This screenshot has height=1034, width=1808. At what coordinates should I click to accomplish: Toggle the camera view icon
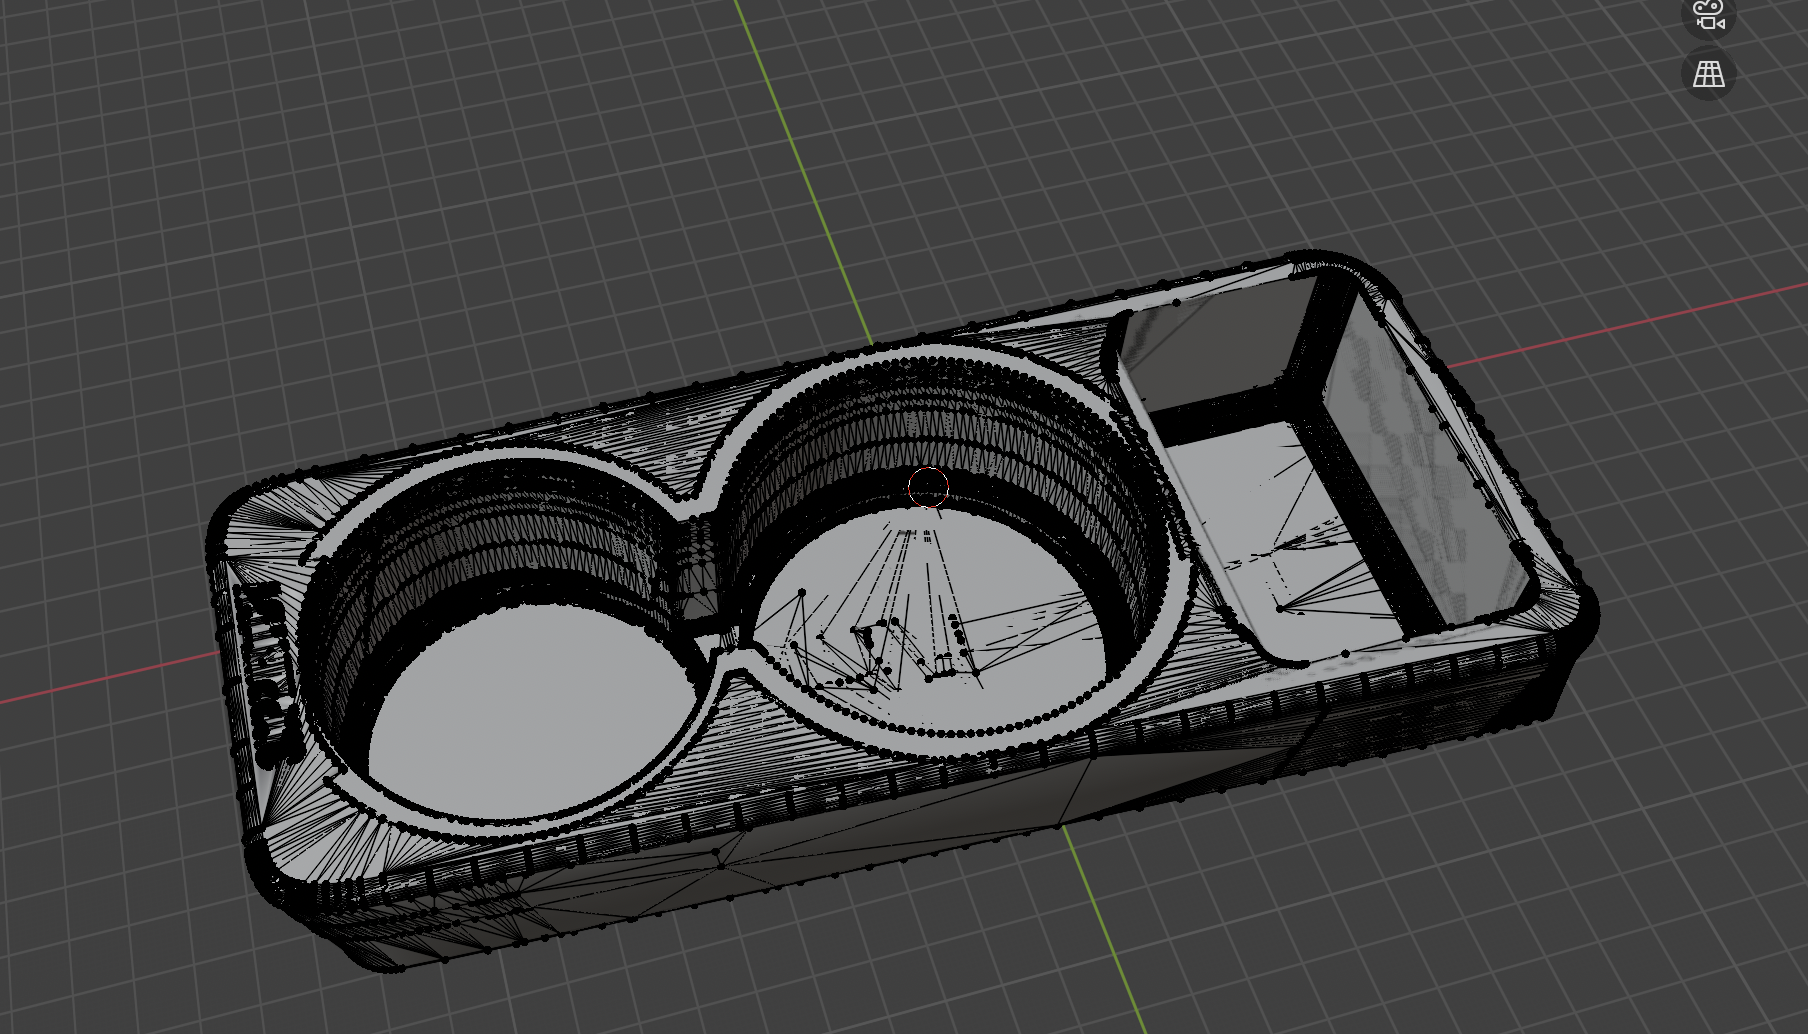tap(1708, 17)
